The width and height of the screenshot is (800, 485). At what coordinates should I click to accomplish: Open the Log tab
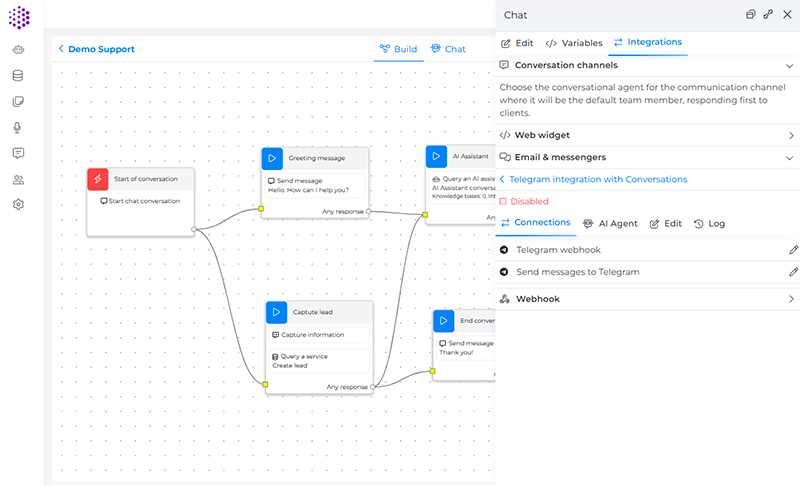pos(709,223)
